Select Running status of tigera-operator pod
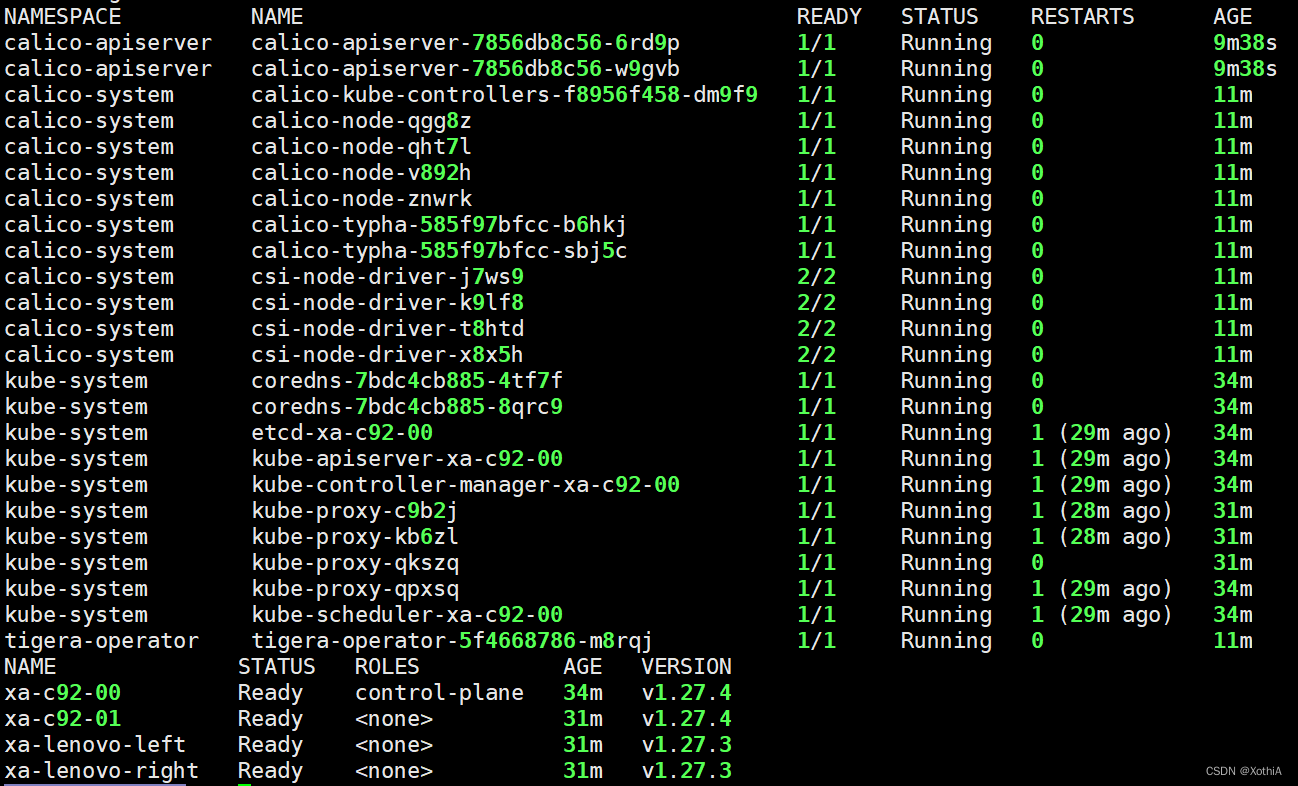This screenshot has height=786, width=1298. 946,641
